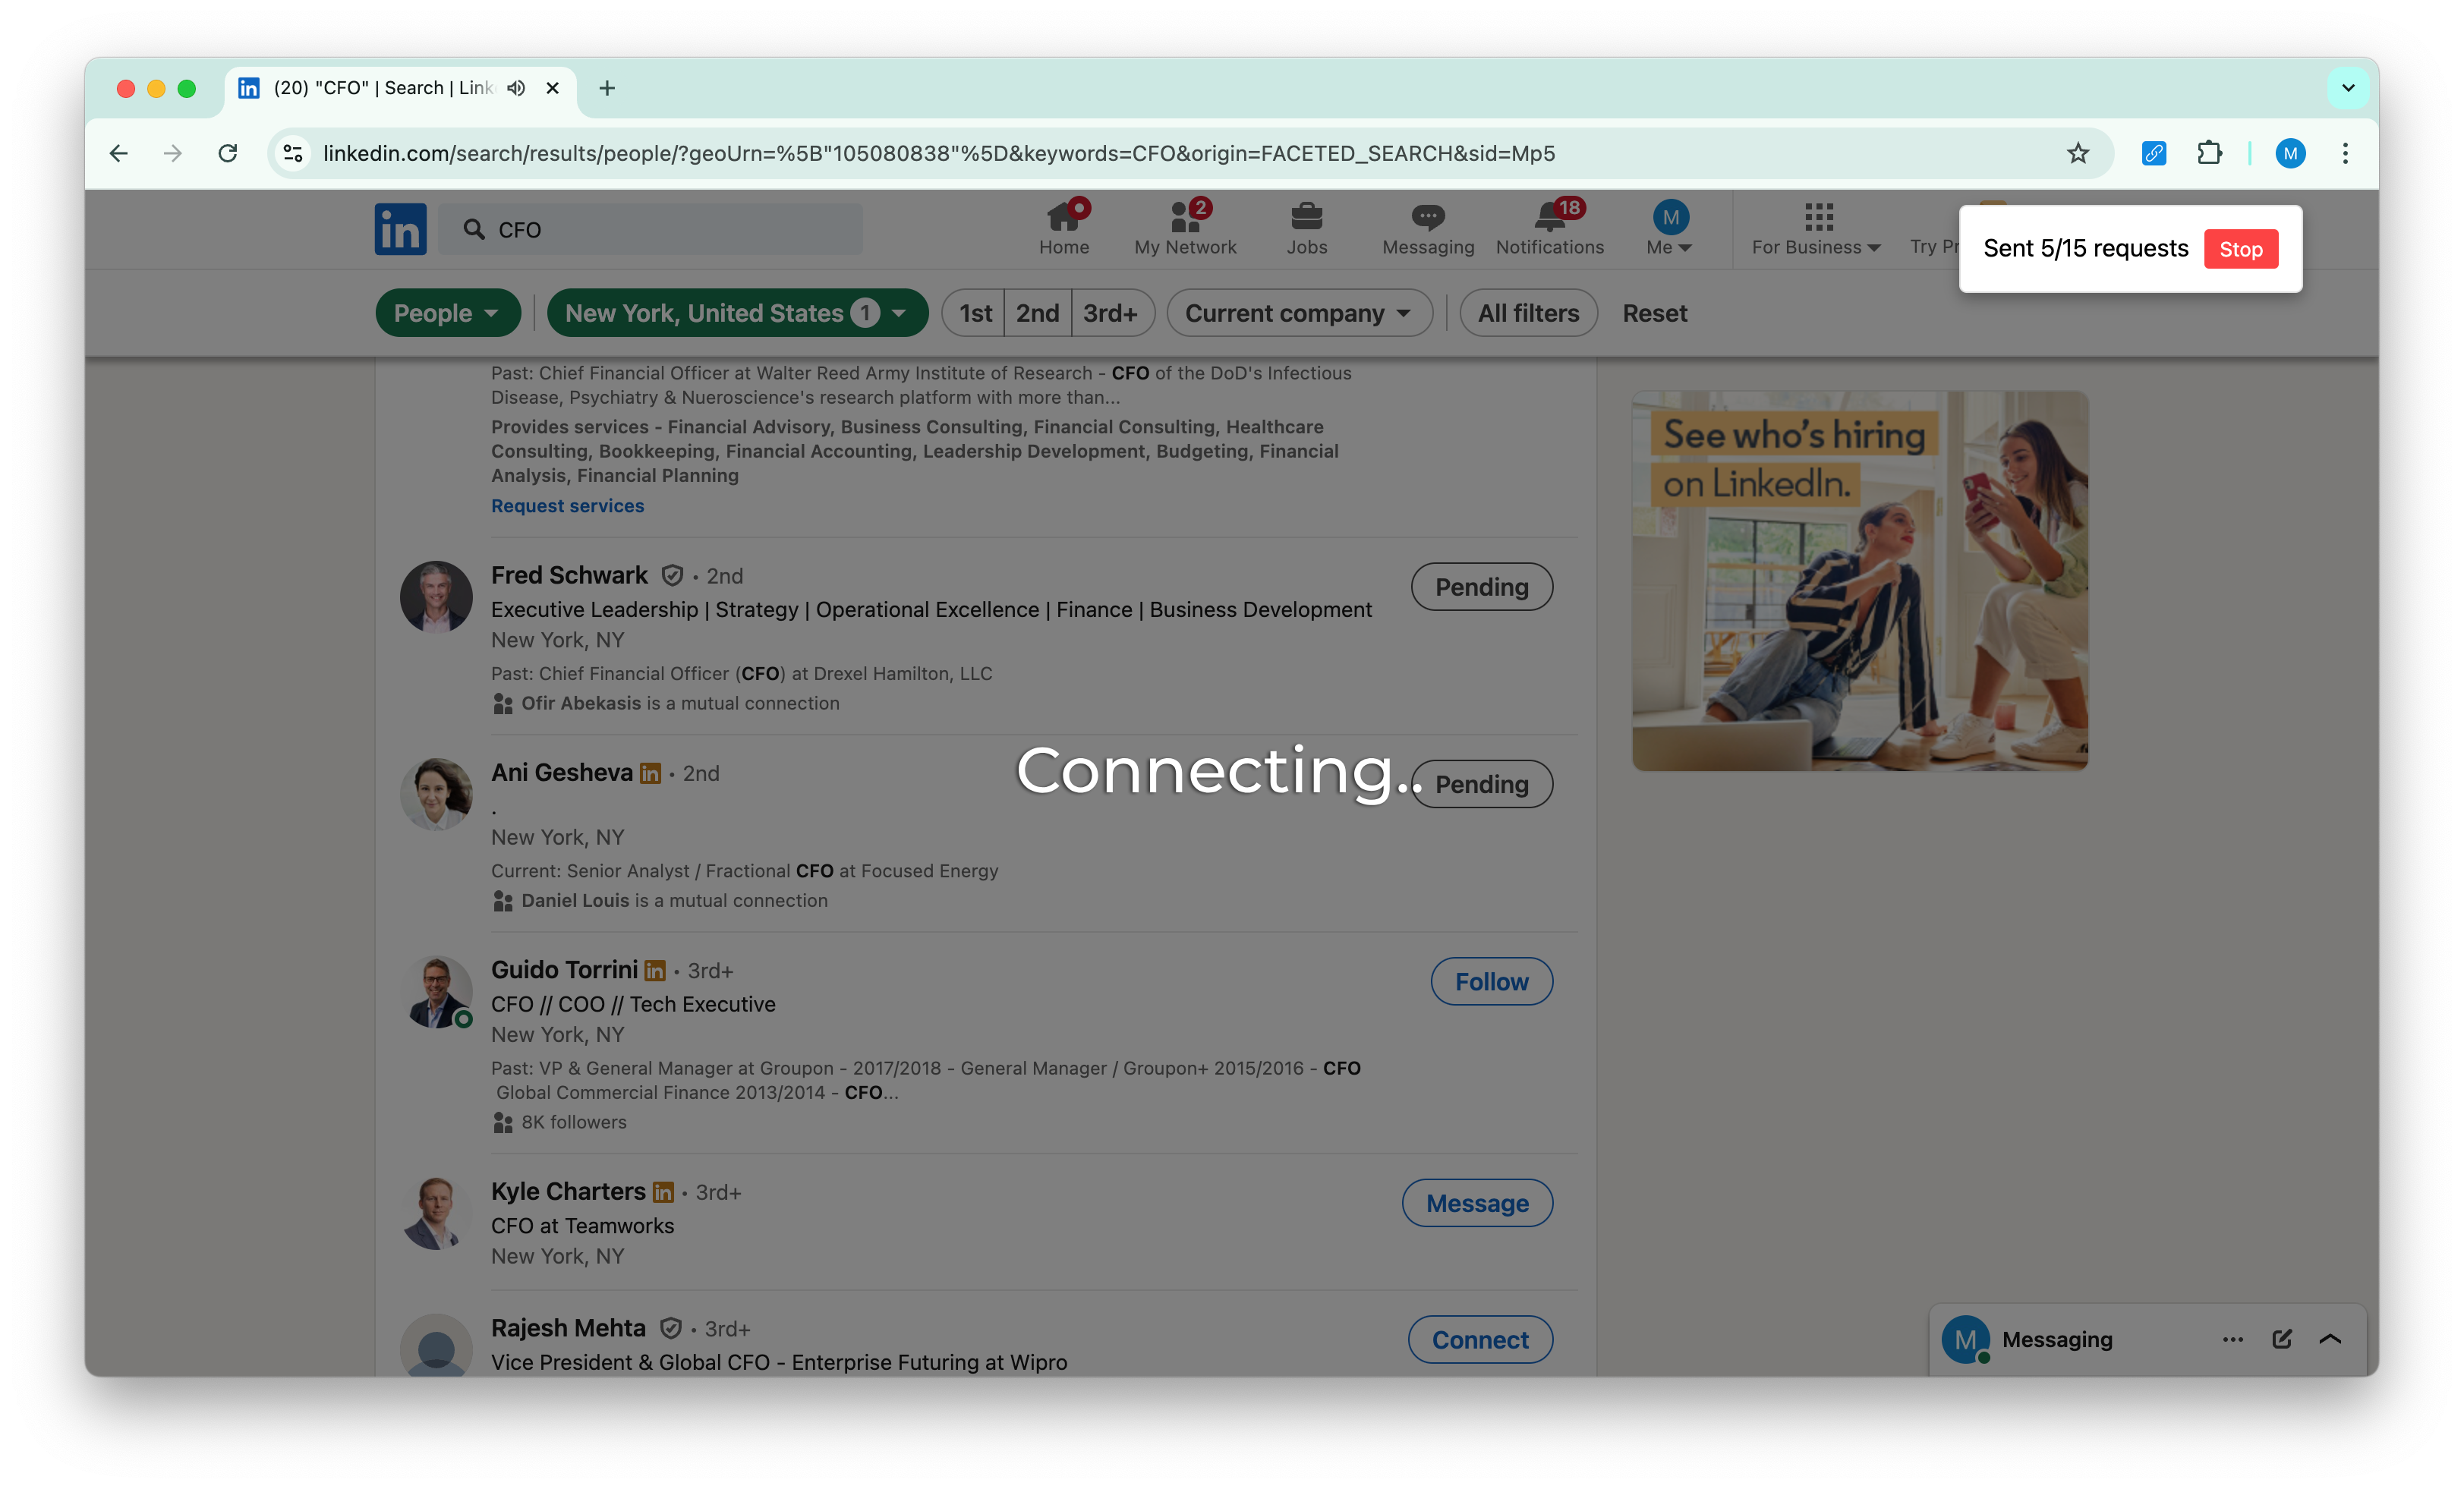The height and width of the screenshot is (1489, 2464).
Task: Click Guido Torrini's premium badge
Action: tap(655, 970)
